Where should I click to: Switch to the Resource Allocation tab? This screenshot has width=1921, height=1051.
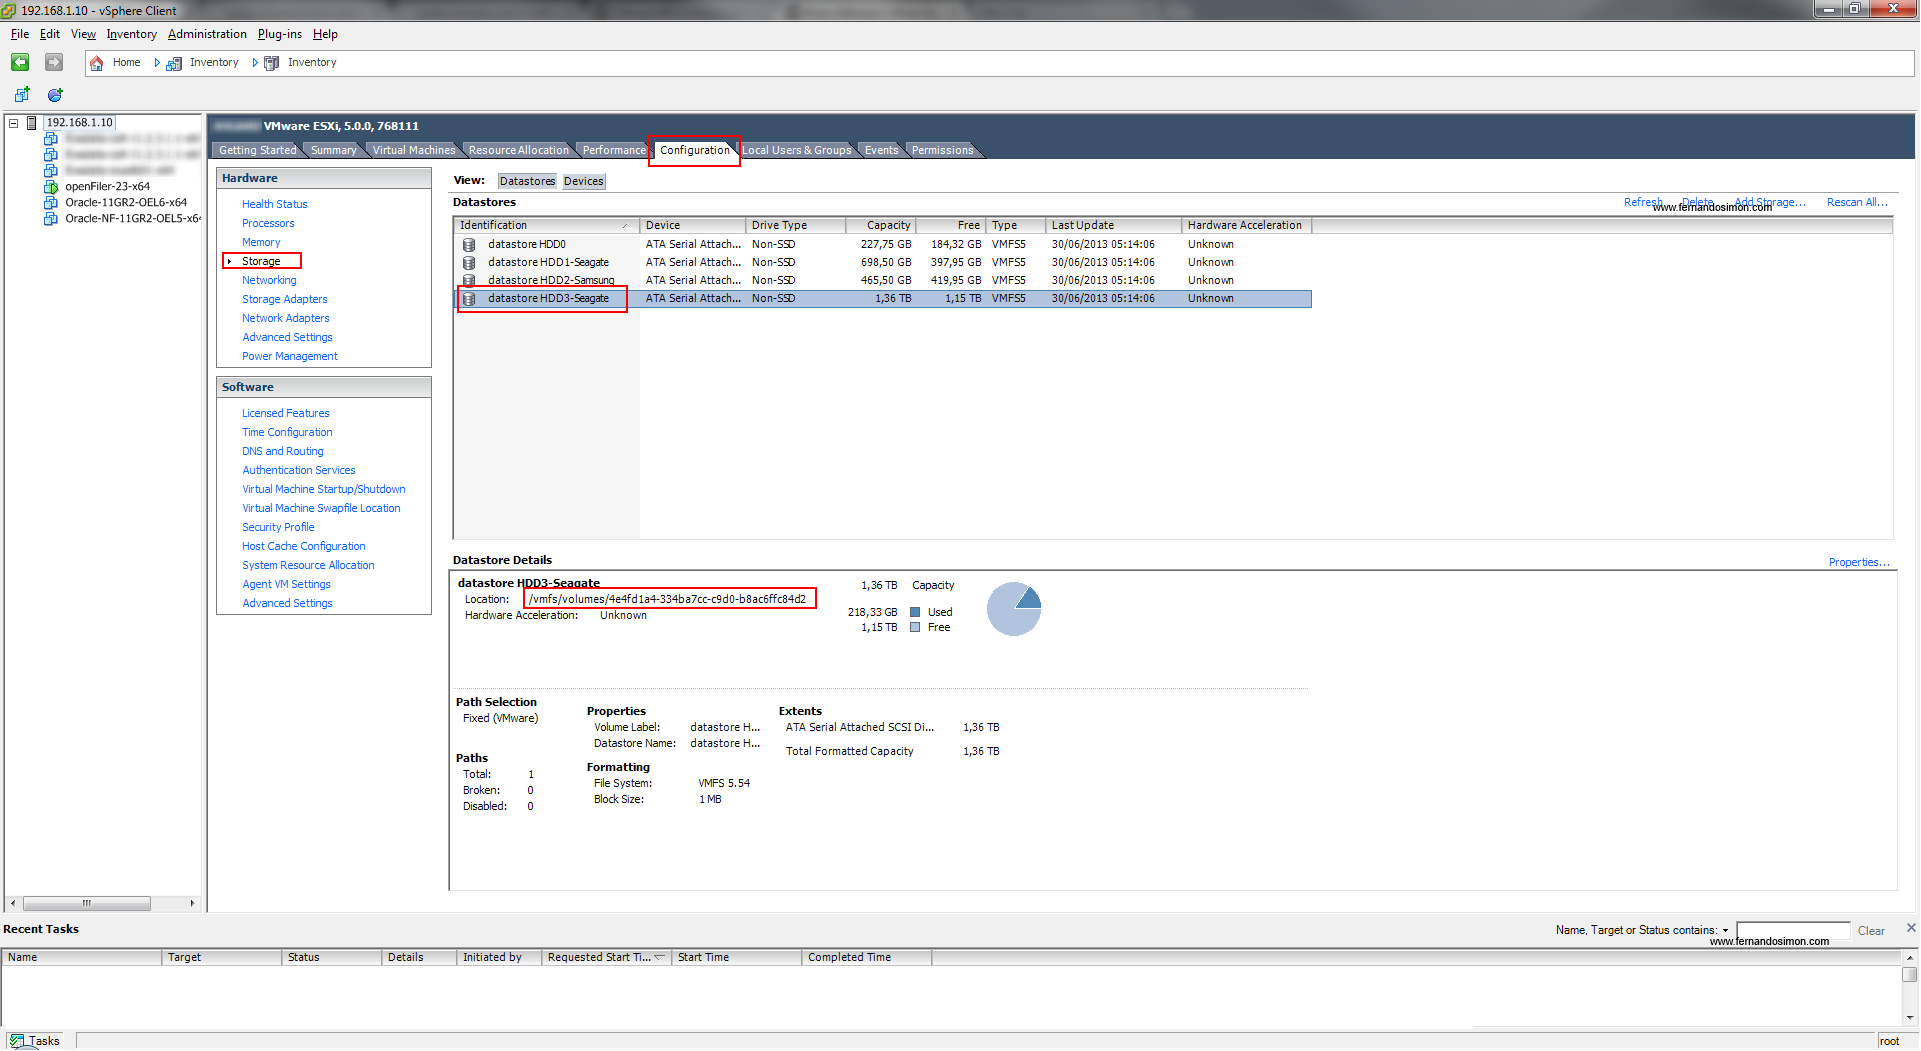point(518,151)
